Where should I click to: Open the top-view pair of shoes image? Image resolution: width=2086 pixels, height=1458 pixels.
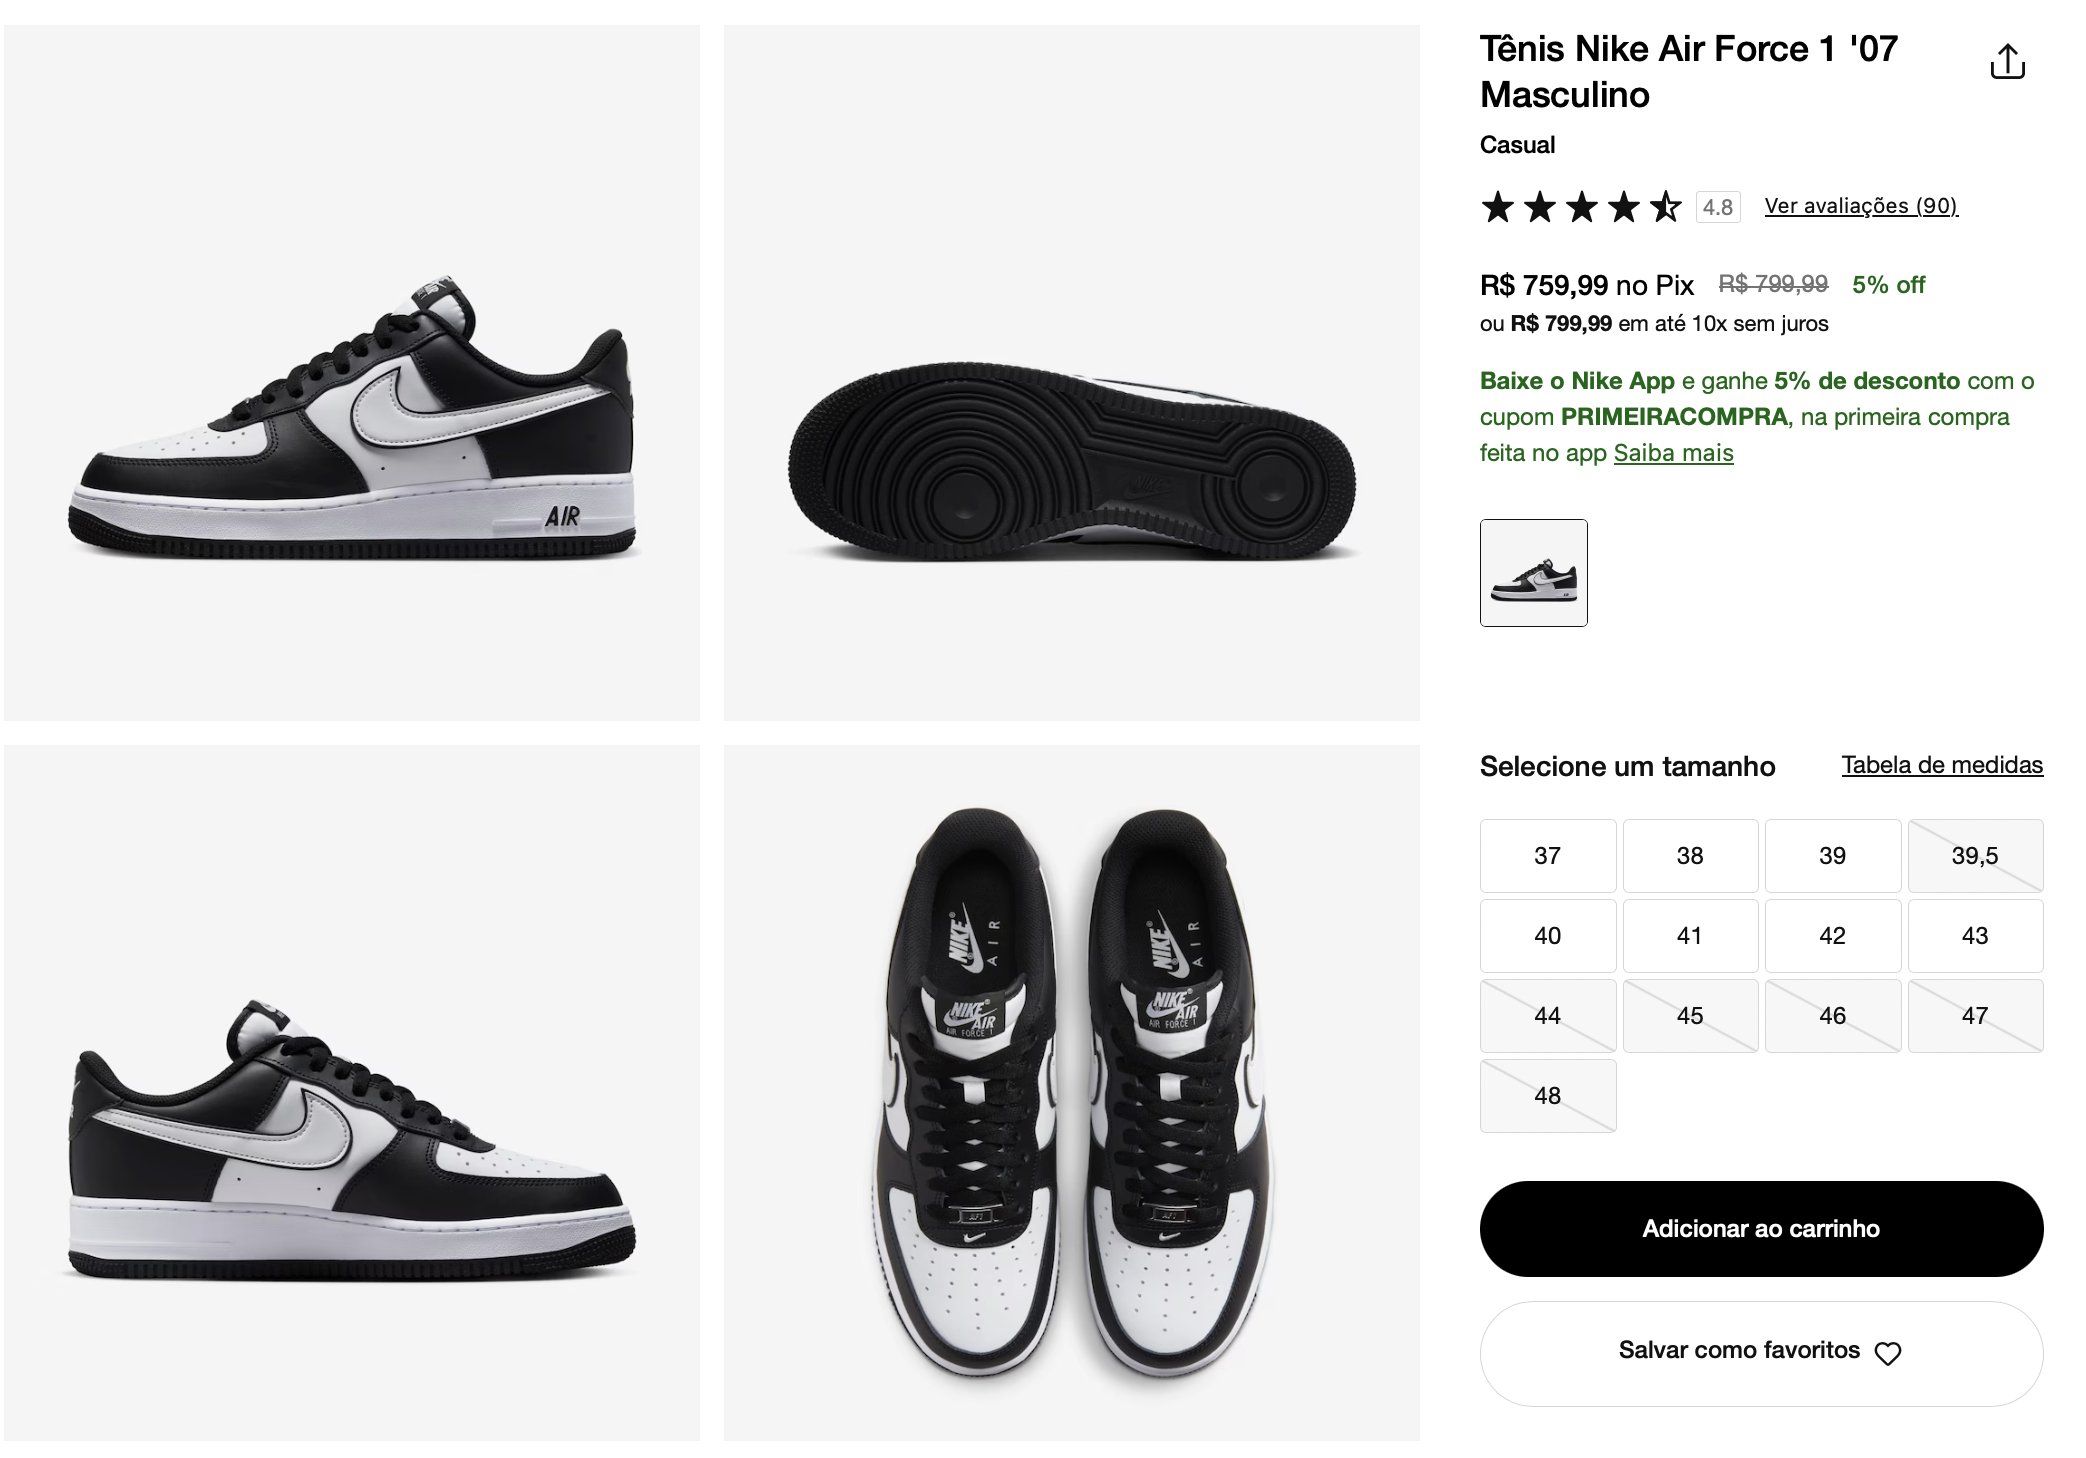click(1072, 1093)
